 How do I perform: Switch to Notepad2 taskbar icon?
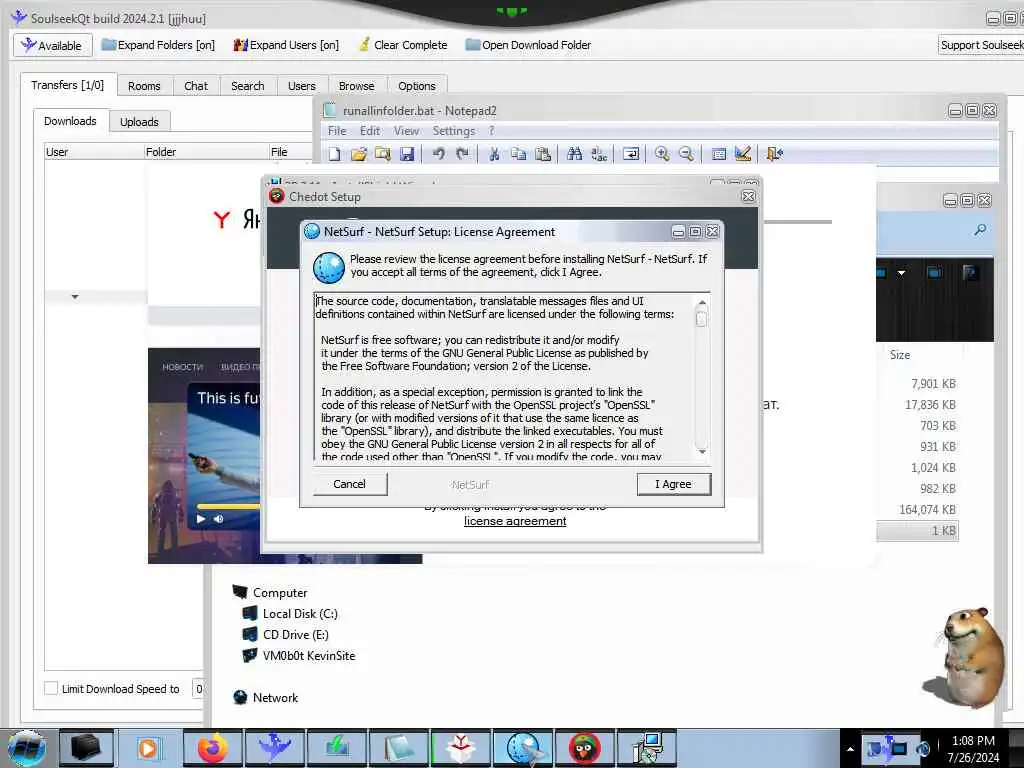pyautogui.click(x=399, y=748)
